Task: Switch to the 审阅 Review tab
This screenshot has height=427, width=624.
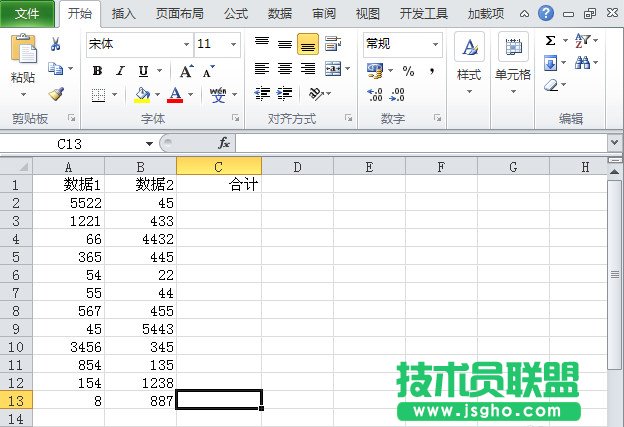Action: [x=324, y=14]
